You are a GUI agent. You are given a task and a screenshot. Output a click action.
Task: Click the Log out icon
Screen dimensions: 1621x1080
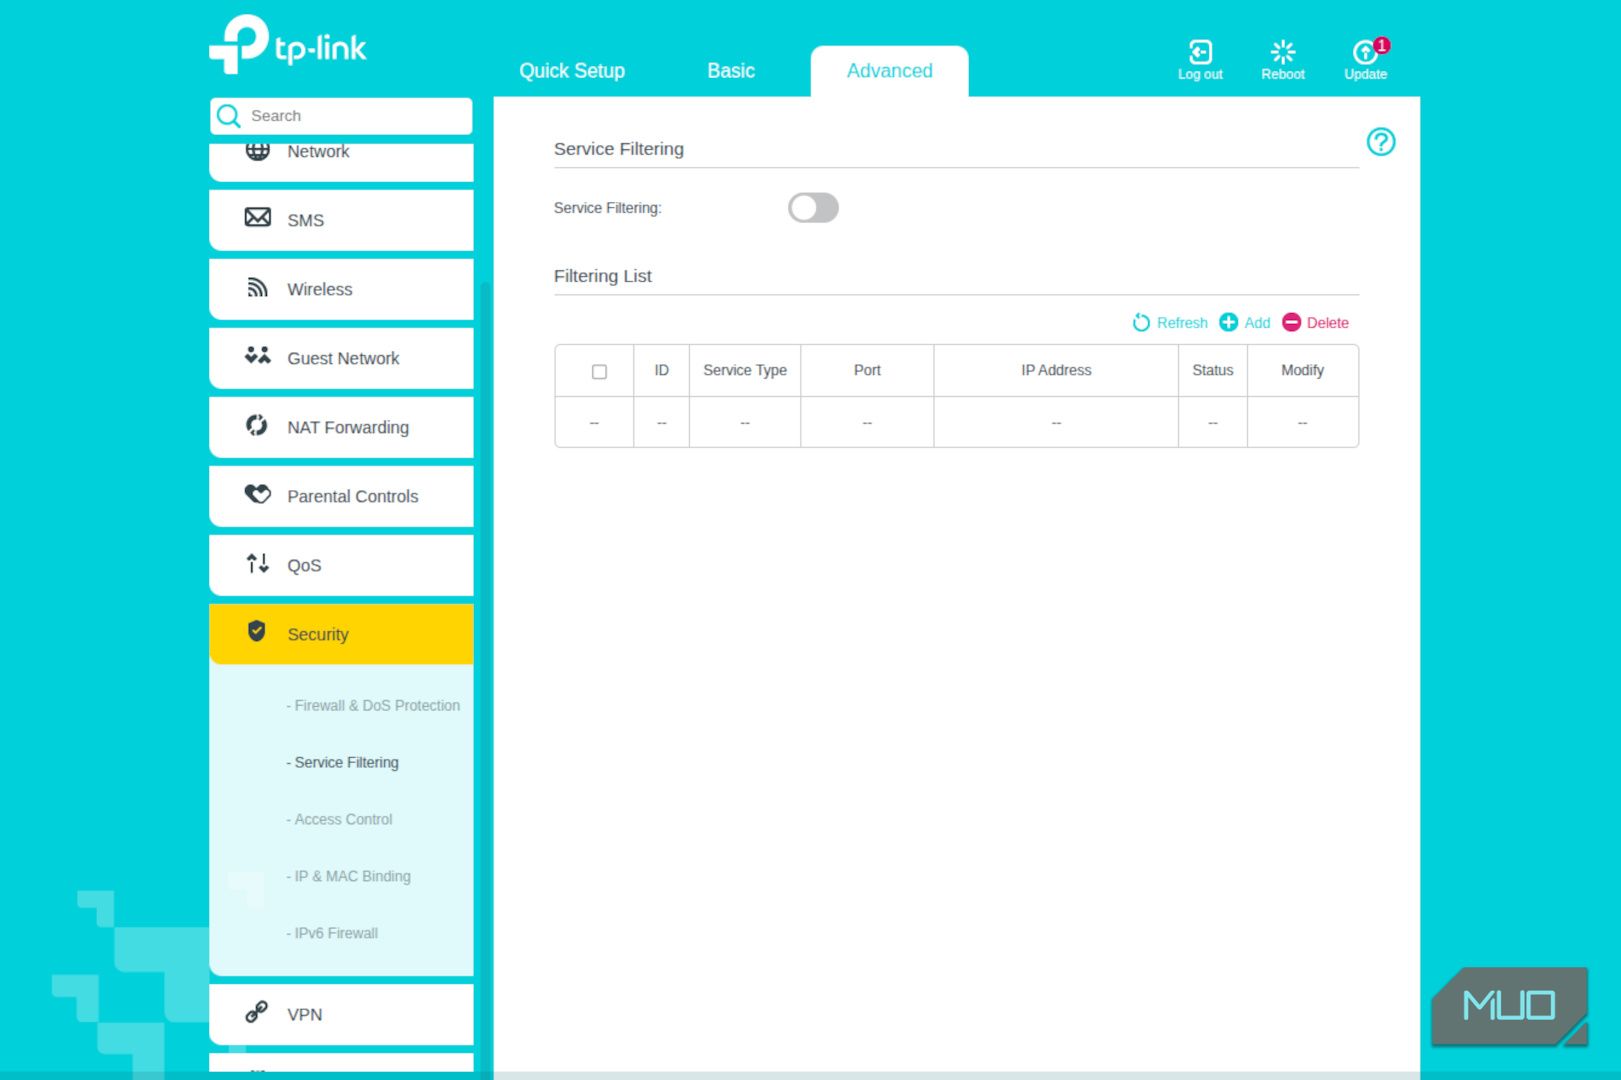(x=1200, y=51)
